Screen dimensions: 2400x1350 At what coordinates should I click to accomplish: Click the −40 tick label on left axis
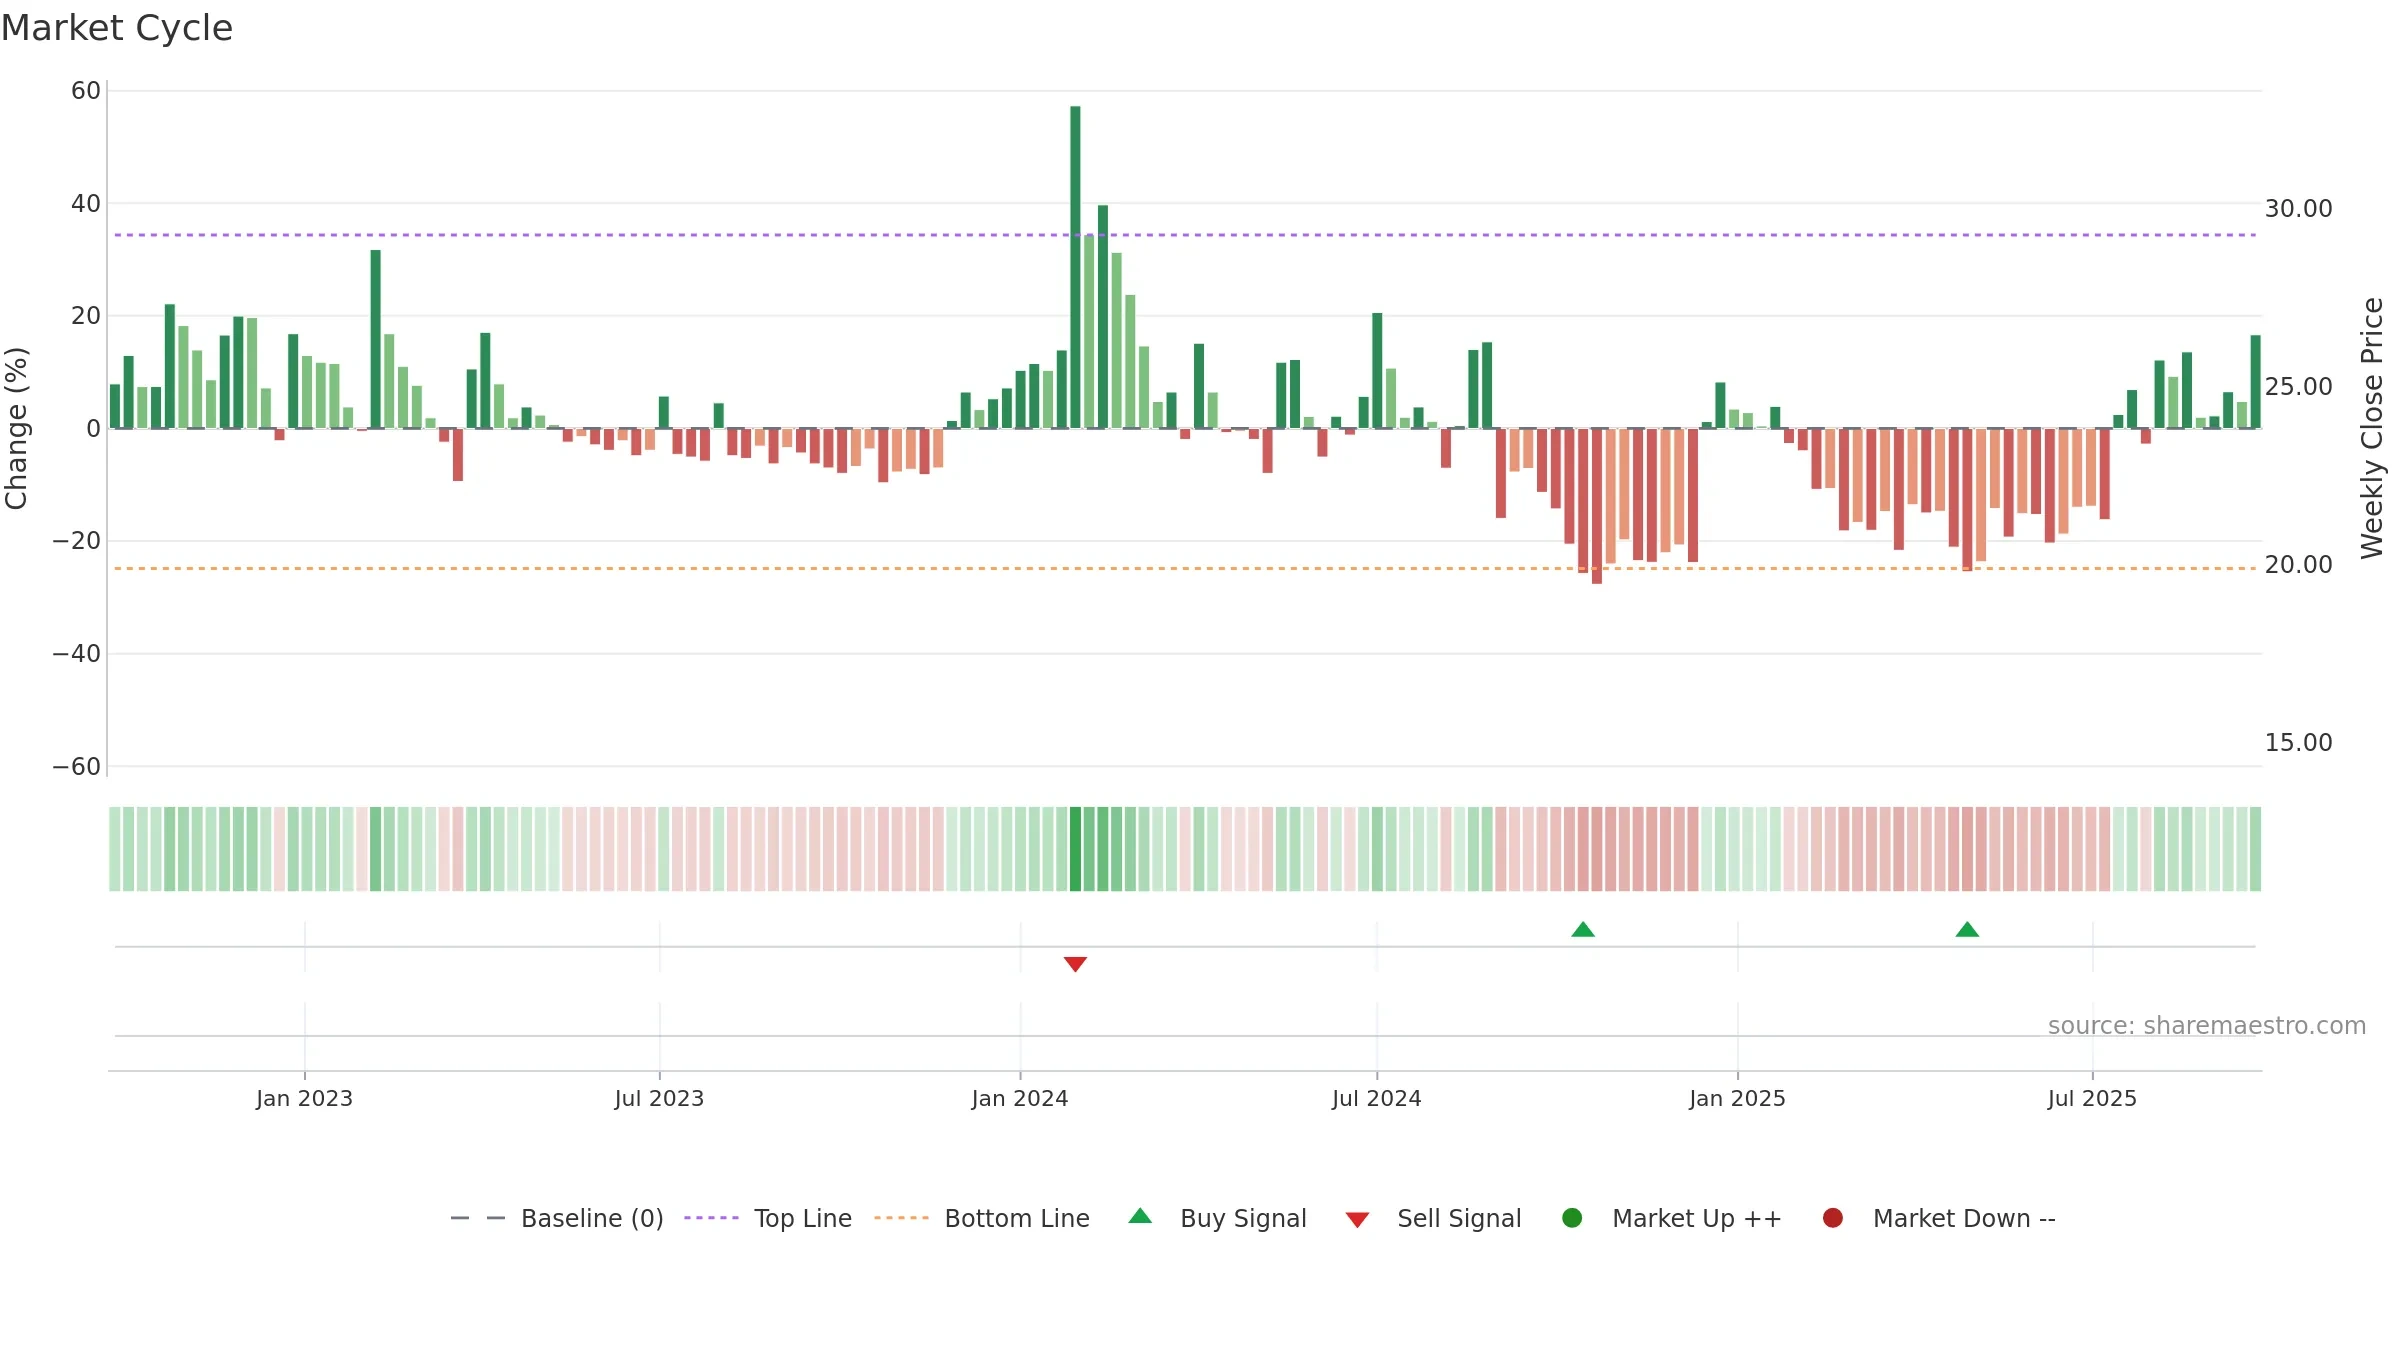pyautogui.click(x=77, y=654)
